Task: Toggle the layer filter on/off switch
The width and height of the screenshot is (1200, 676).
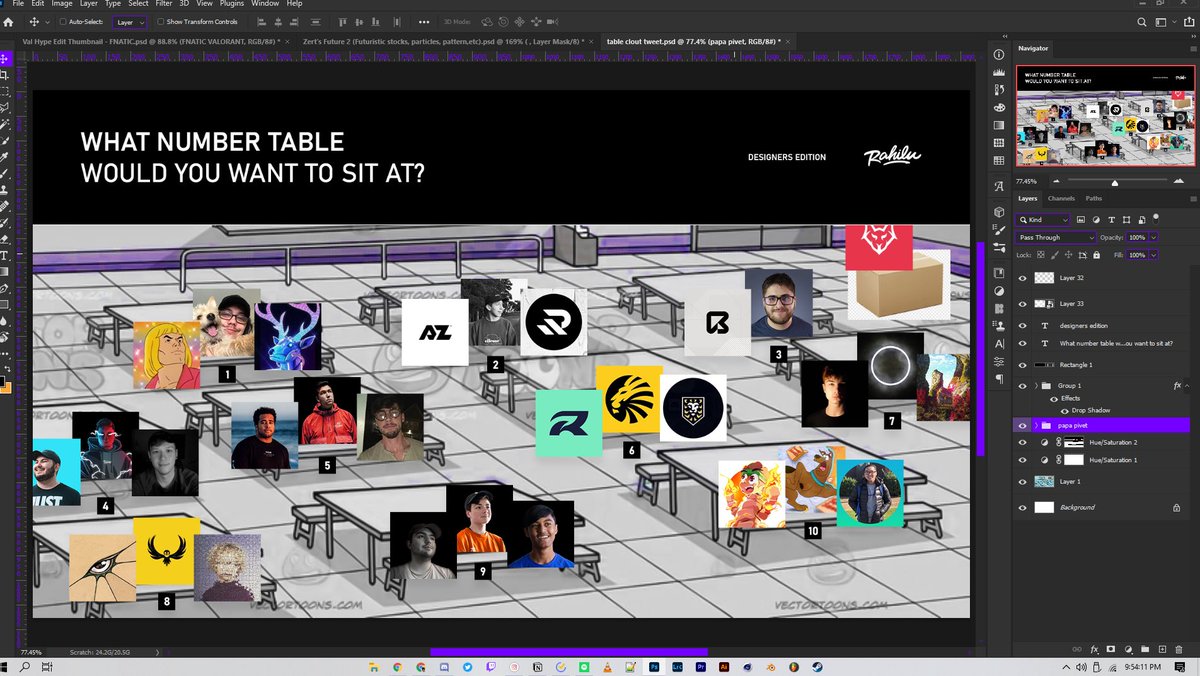Action: [1158, 219]
